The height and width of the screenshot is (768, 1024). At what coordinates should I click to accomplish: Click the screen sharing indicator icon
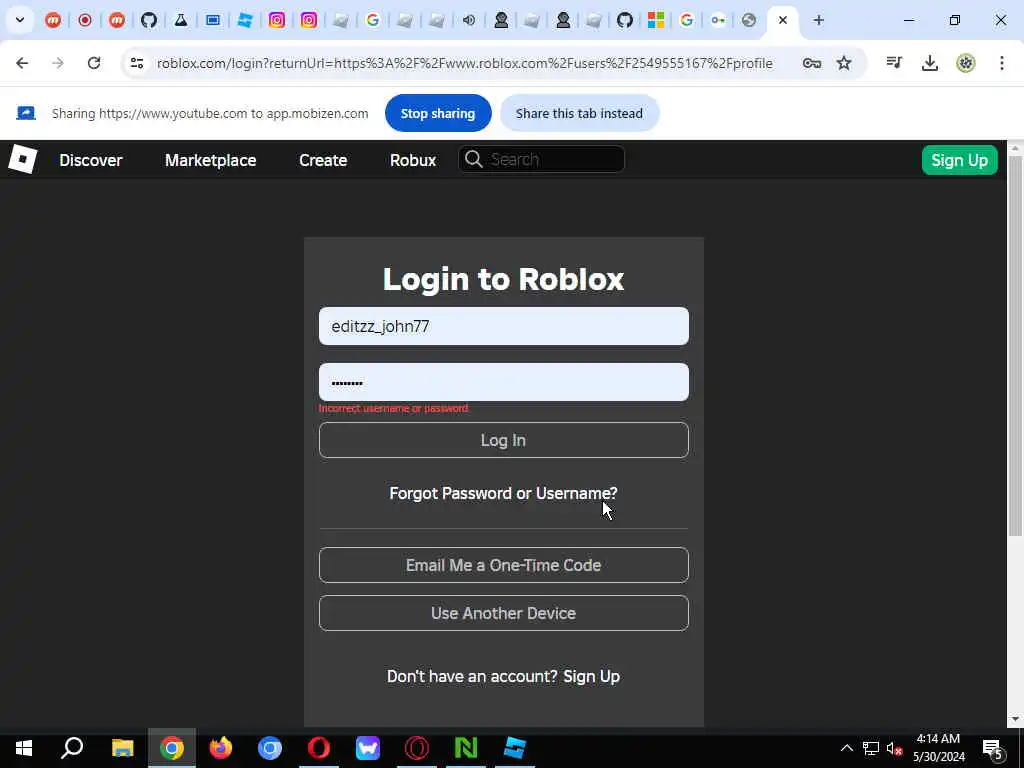click(x=25, y=113)
